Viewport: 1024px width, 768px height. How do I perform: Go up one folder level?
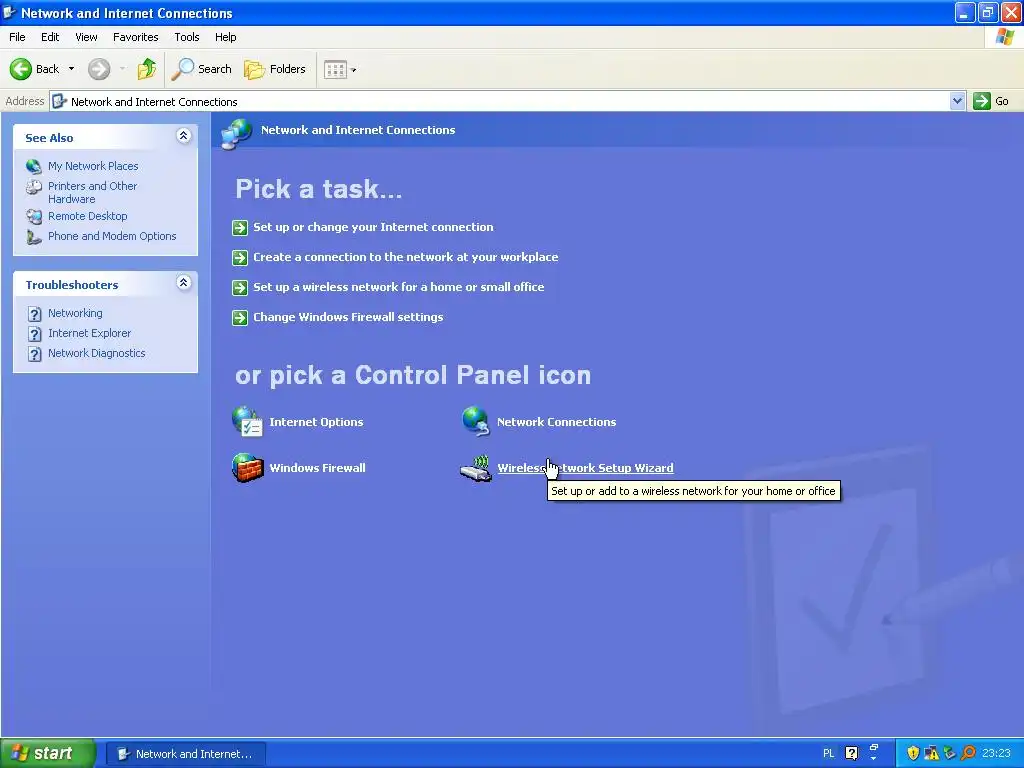147,69
